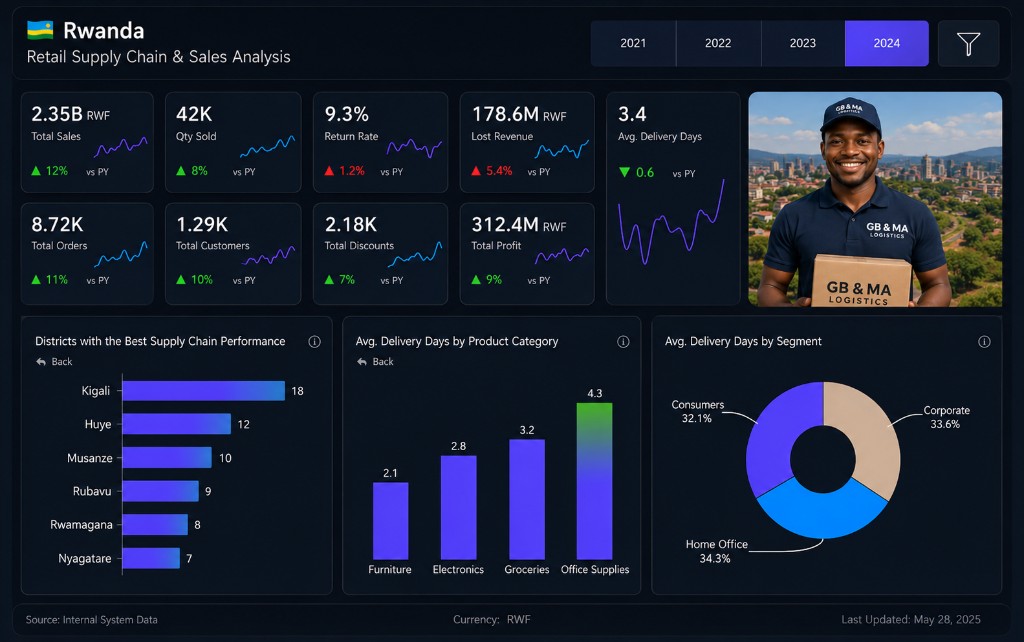
Task: Select the Kigali bar
Action: (x=203, y=391)
